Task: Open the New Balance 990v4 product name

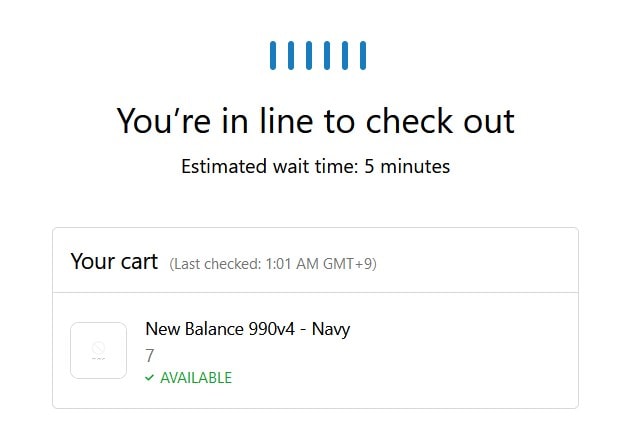Action: coord(227,328)
